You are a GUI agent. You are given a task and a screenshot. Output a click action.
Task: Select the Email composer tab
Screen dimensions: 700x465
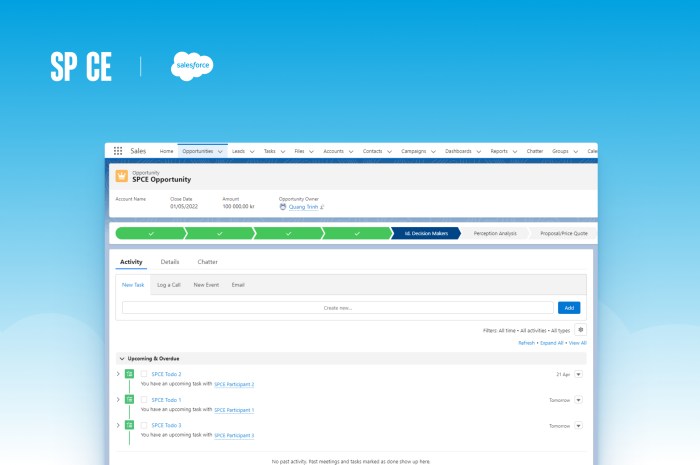click(x=238, y=285)
